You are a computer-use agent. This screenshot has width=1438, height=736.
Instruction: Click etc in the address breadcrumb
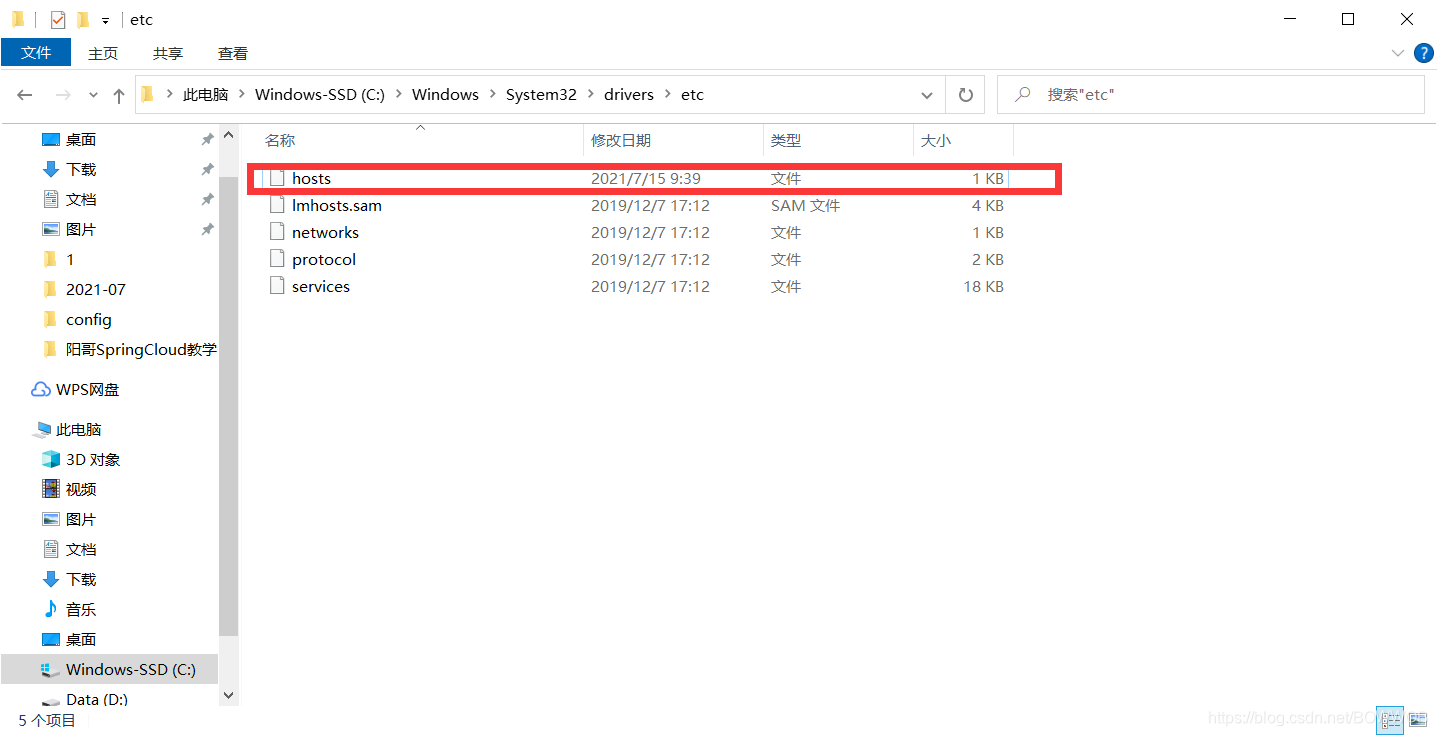[x=692, y=95]
